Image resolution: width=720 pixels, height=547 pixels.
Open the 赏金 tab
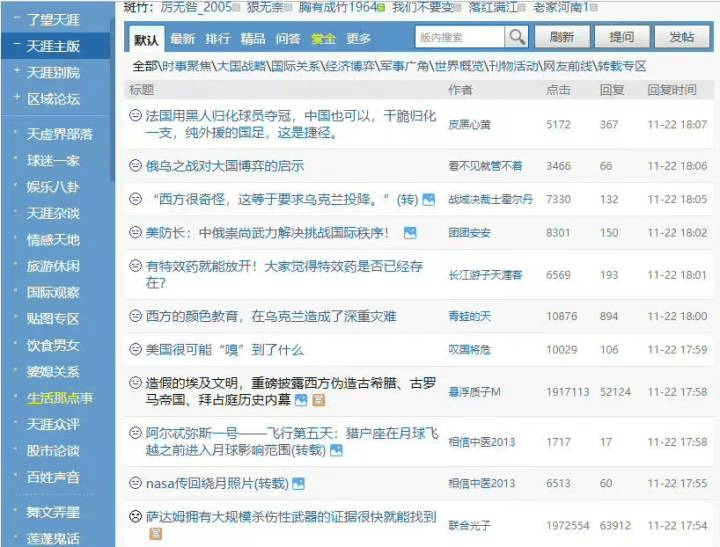323,39
